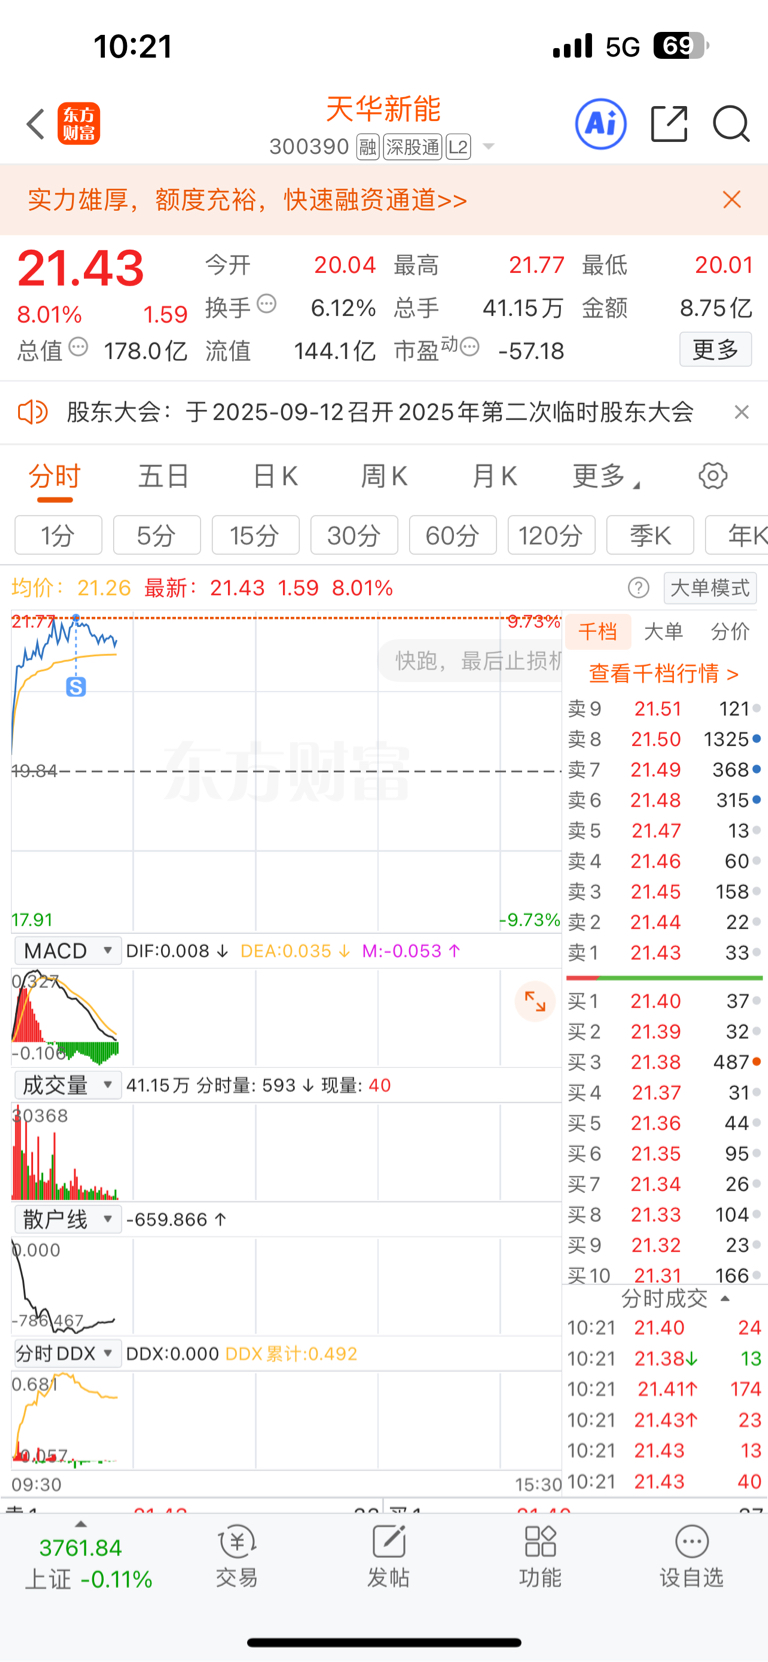
Task: Switch to the 五日 tab
Action: click(164, 476)
